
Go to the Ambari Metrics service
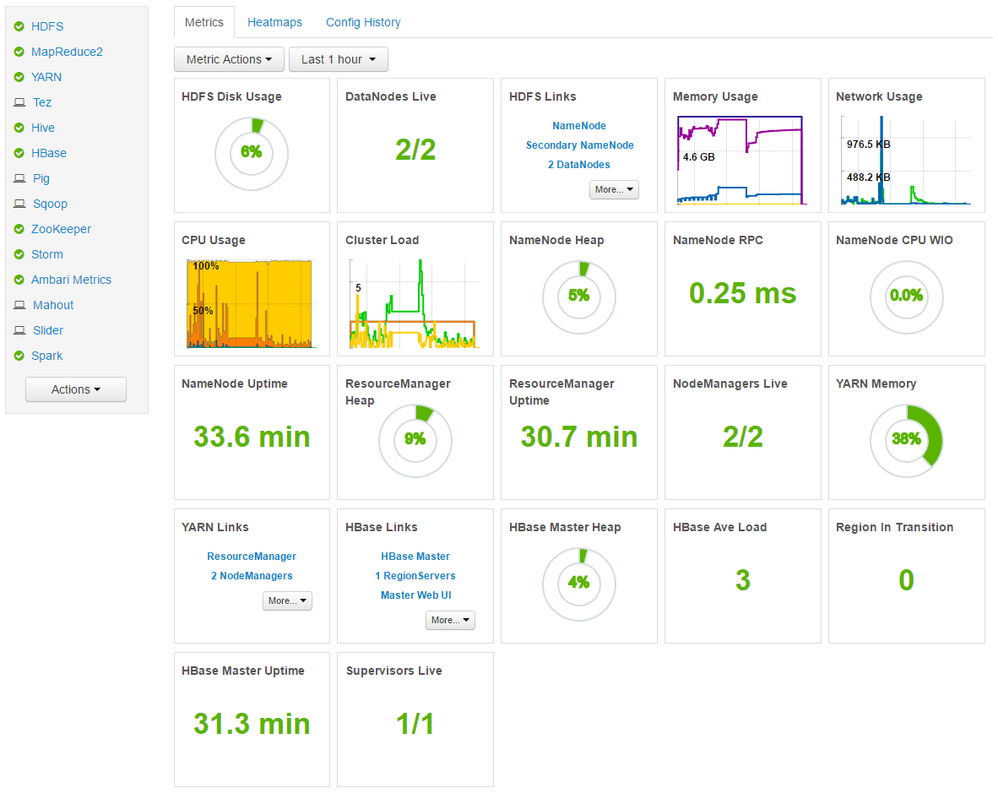click(71, 280)
